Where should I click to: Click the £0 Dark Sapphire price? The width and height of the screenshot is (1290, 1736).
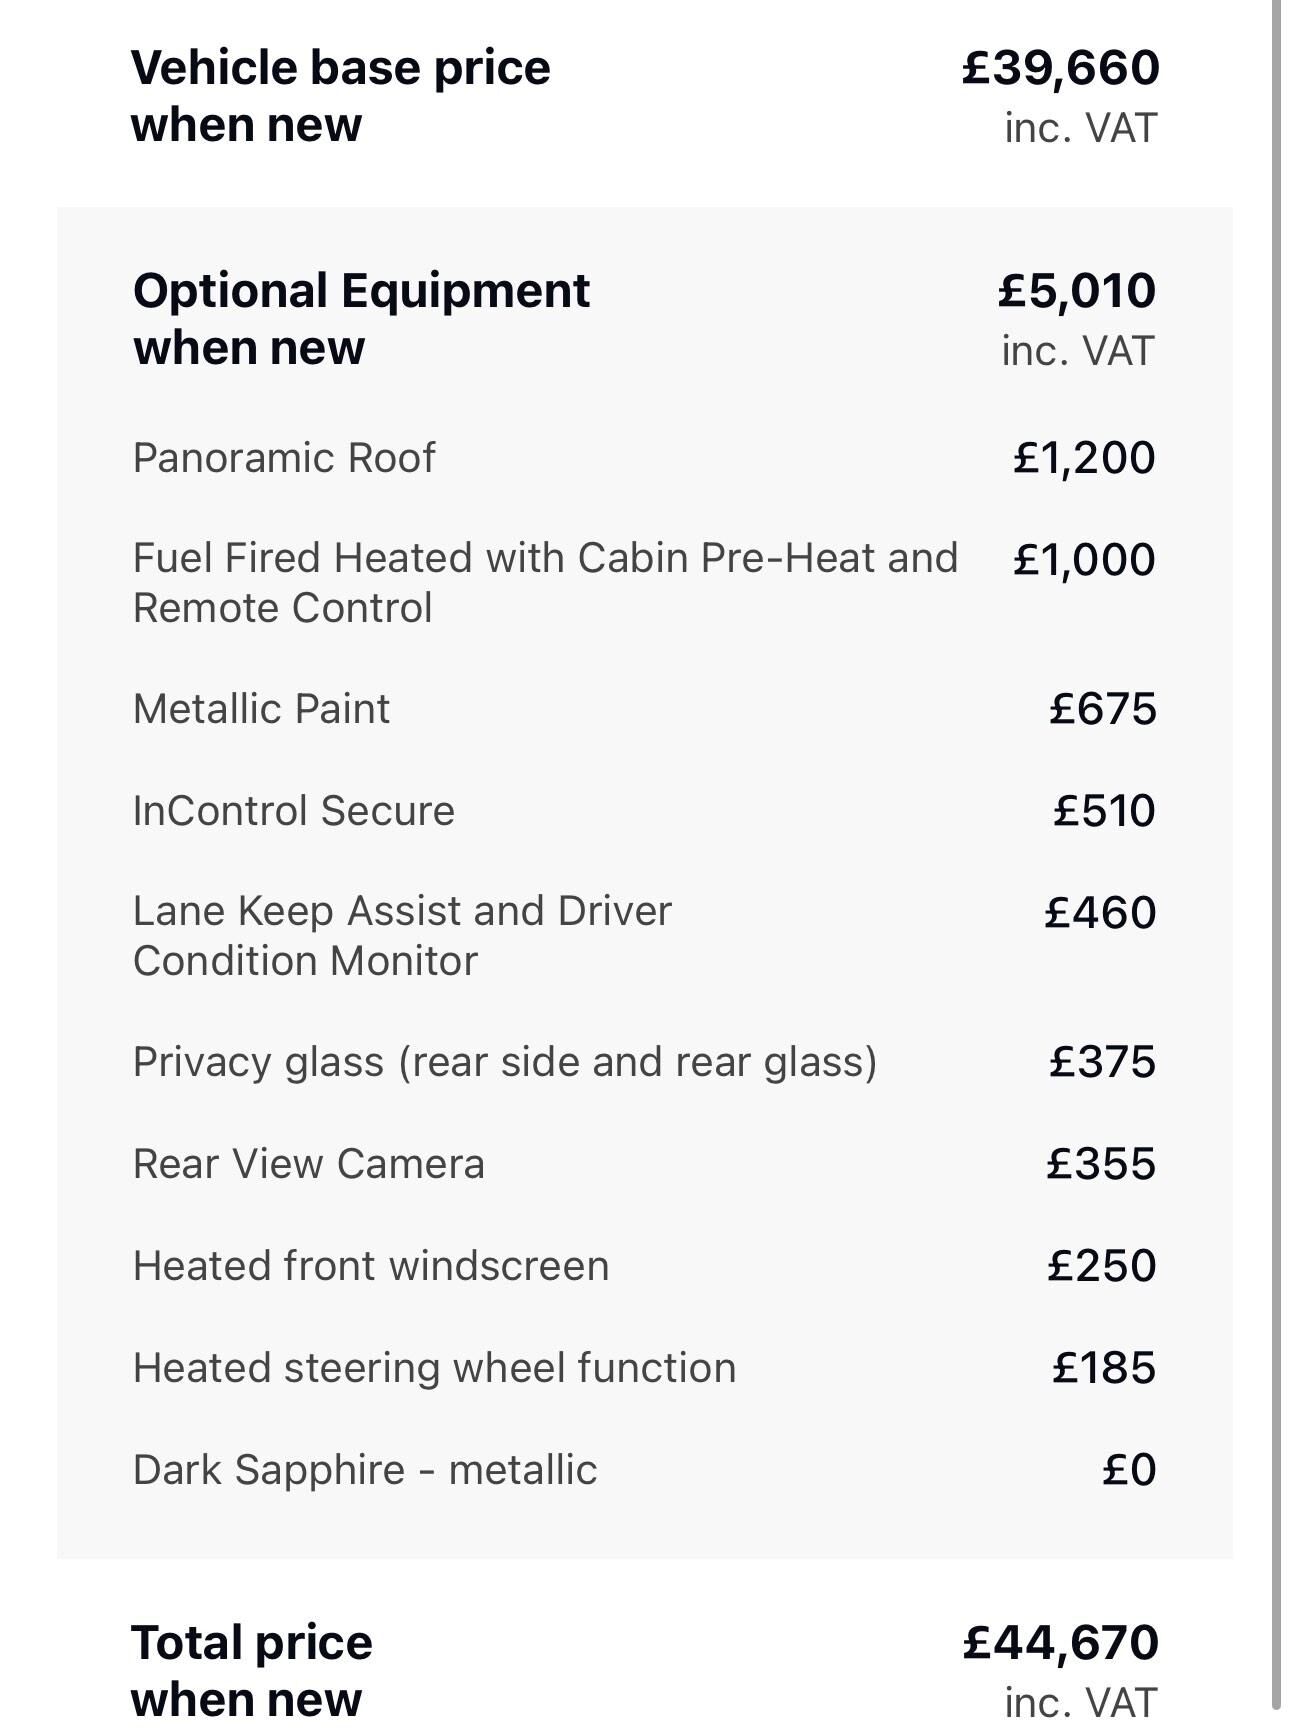[x=1129, y=1470]
